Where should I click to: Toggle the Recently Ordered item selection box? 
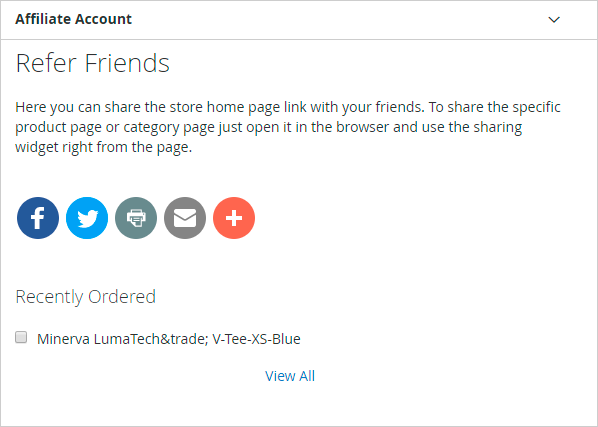[x=21, y=337]
